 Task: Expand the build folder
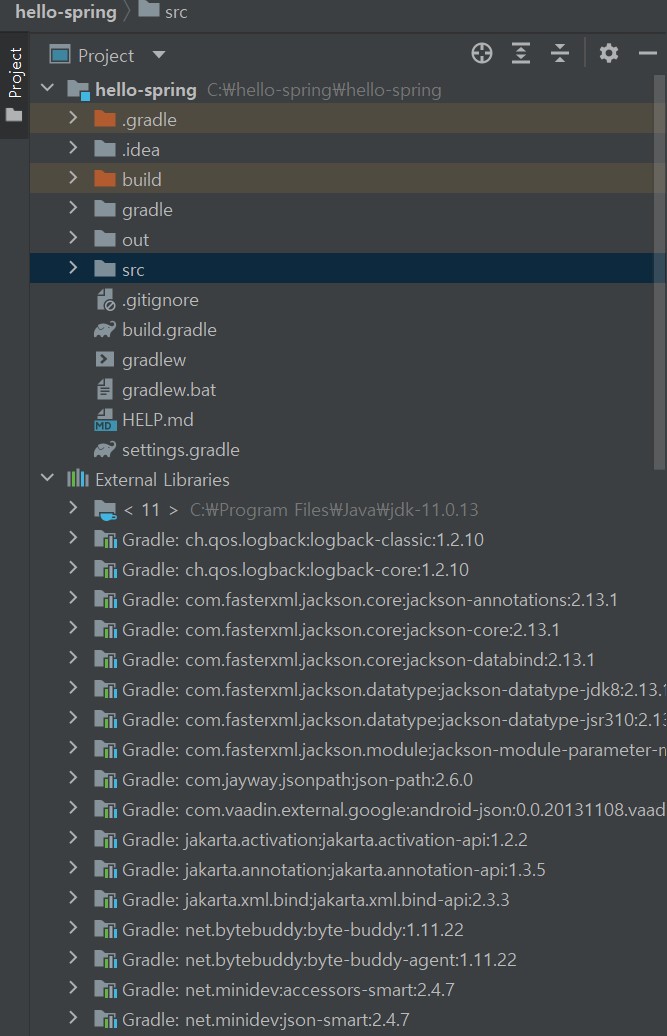click(x=73, y=178)
